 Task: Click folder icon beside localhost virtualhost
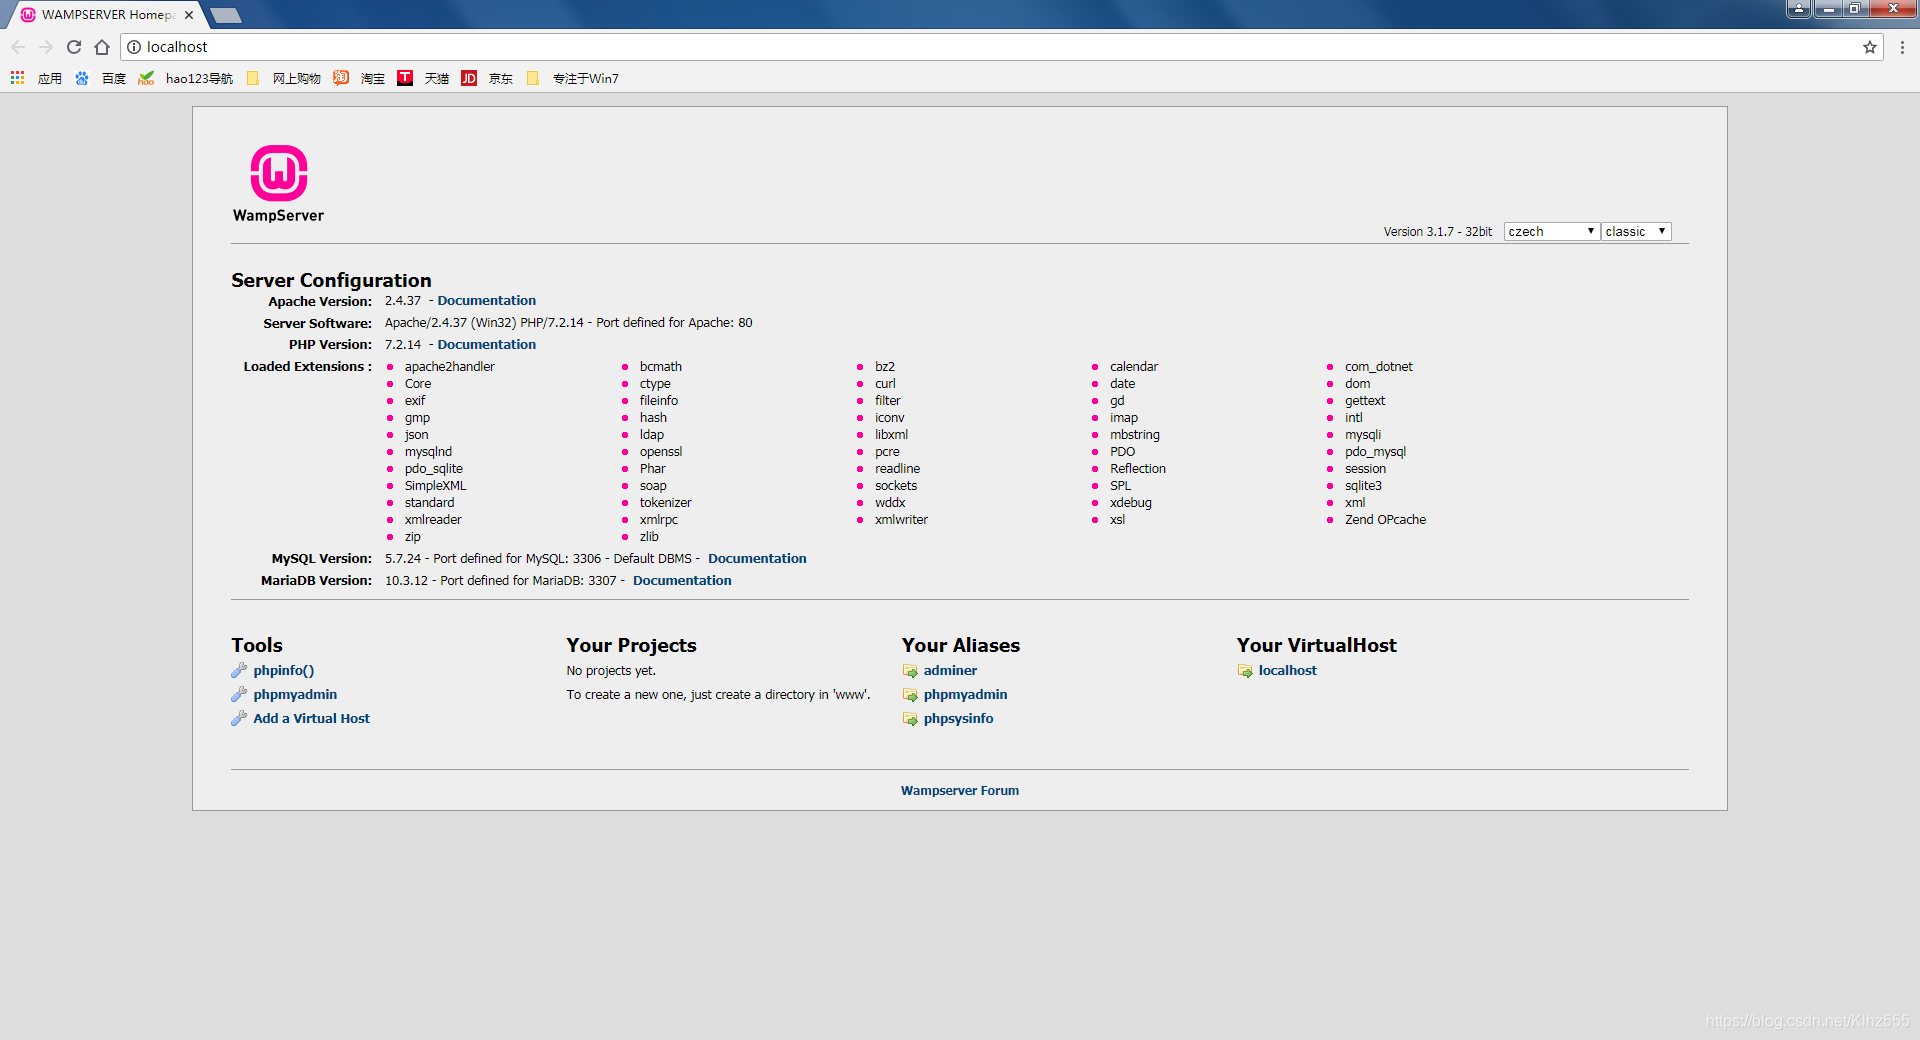pyautogui.click(x=1245, y=671)
